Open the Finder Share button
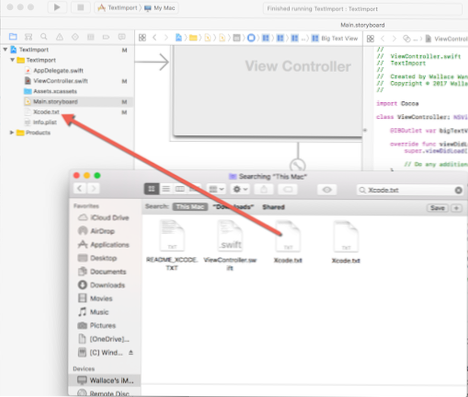The width and height of the screenshot is (468, 397). [x=264, y=189]
